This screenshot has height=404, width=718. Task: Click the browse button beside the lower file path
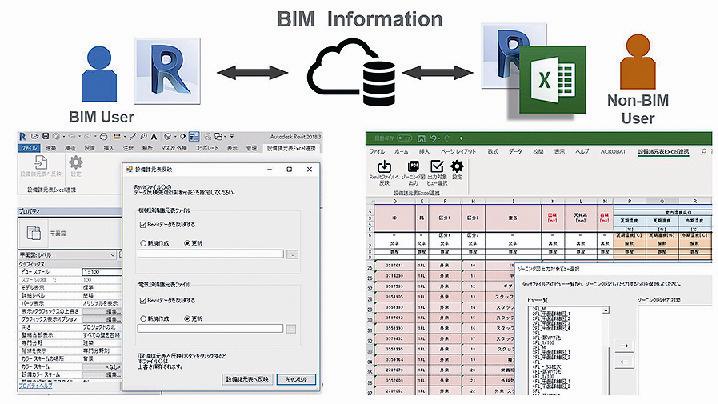tap(291, 328)
